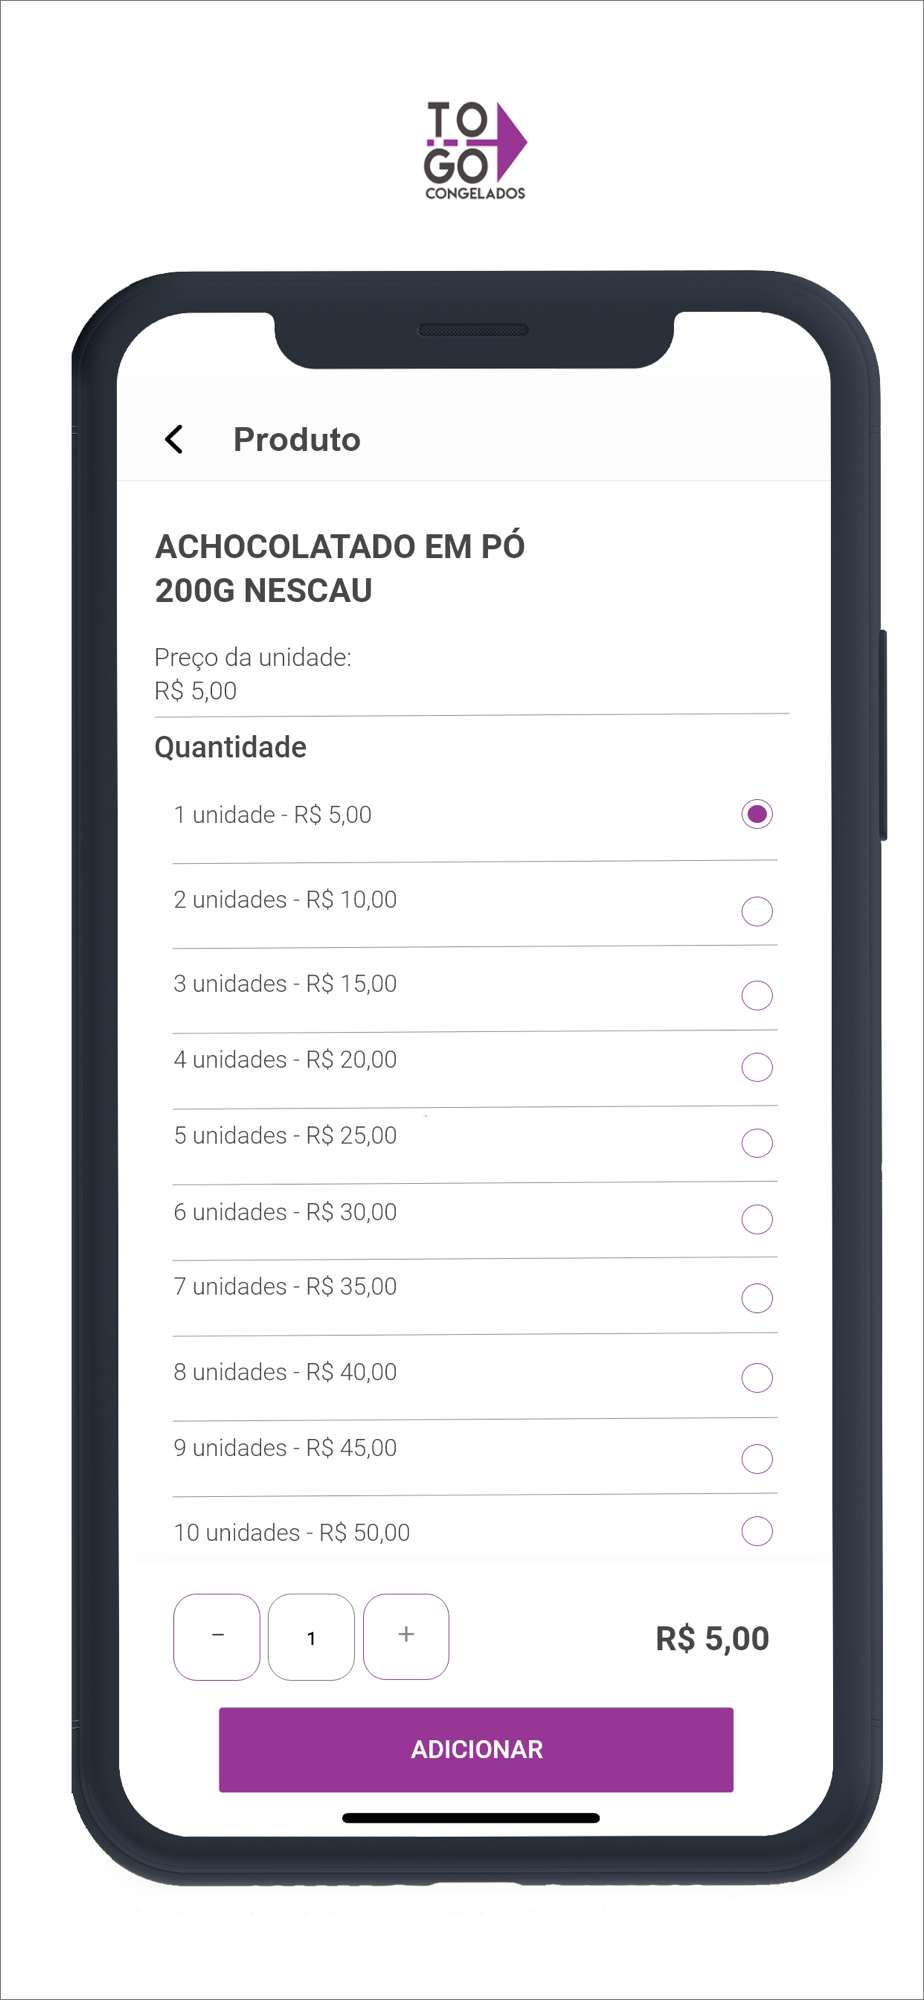Select the 10 unidades radio button
Screen dimensions: 924x2000
pos(757,1531)
